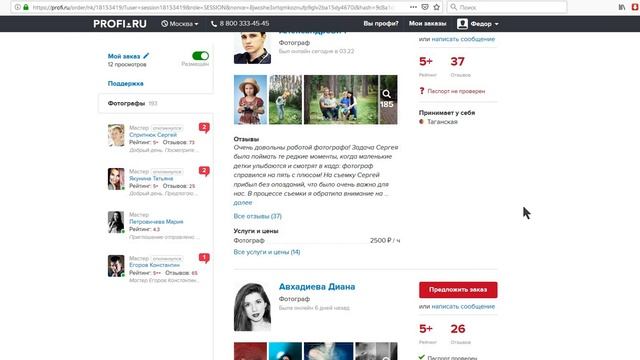Open full gallery via magnifier 185 tile

tap(388, 100)
